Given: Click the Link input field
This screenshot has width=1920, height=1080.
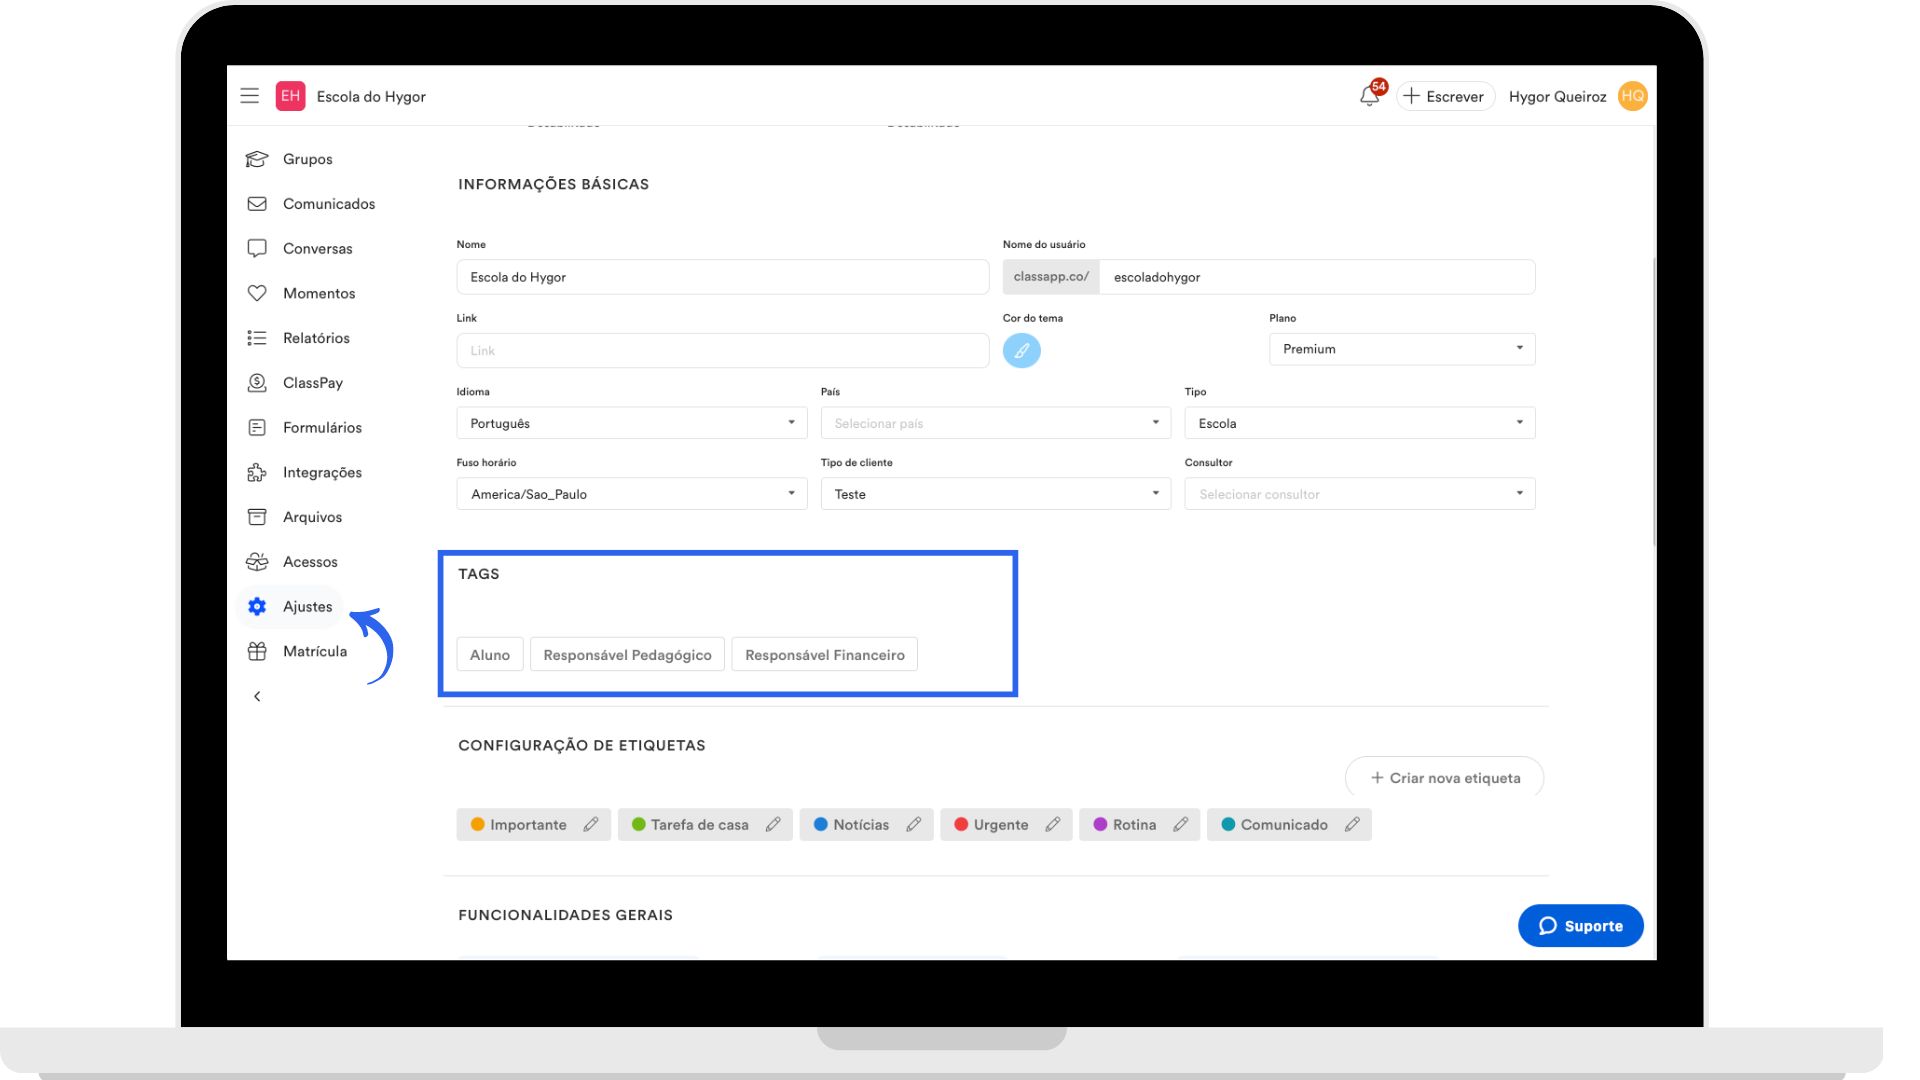Looking at the screenshot, I should click(x=723, y=351).
